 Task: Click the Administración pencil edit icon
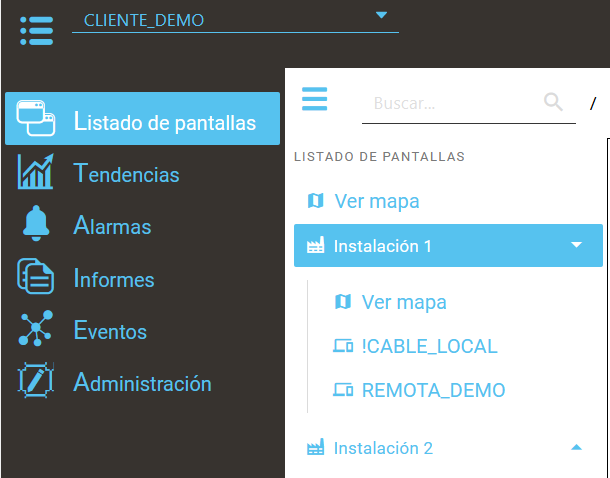coord(36,383)
